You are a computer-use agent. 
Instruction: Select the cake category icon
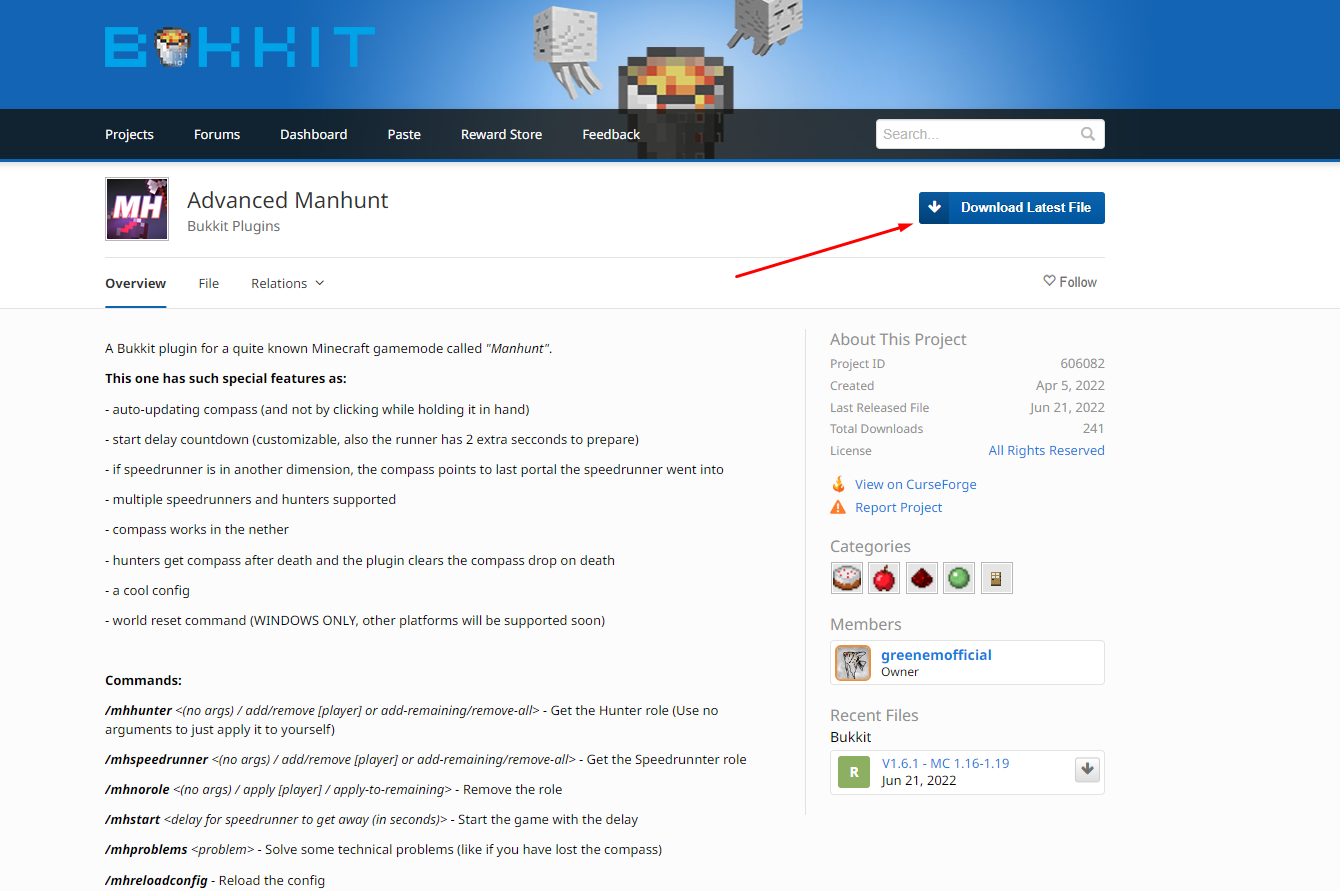(x=847, y=578)
